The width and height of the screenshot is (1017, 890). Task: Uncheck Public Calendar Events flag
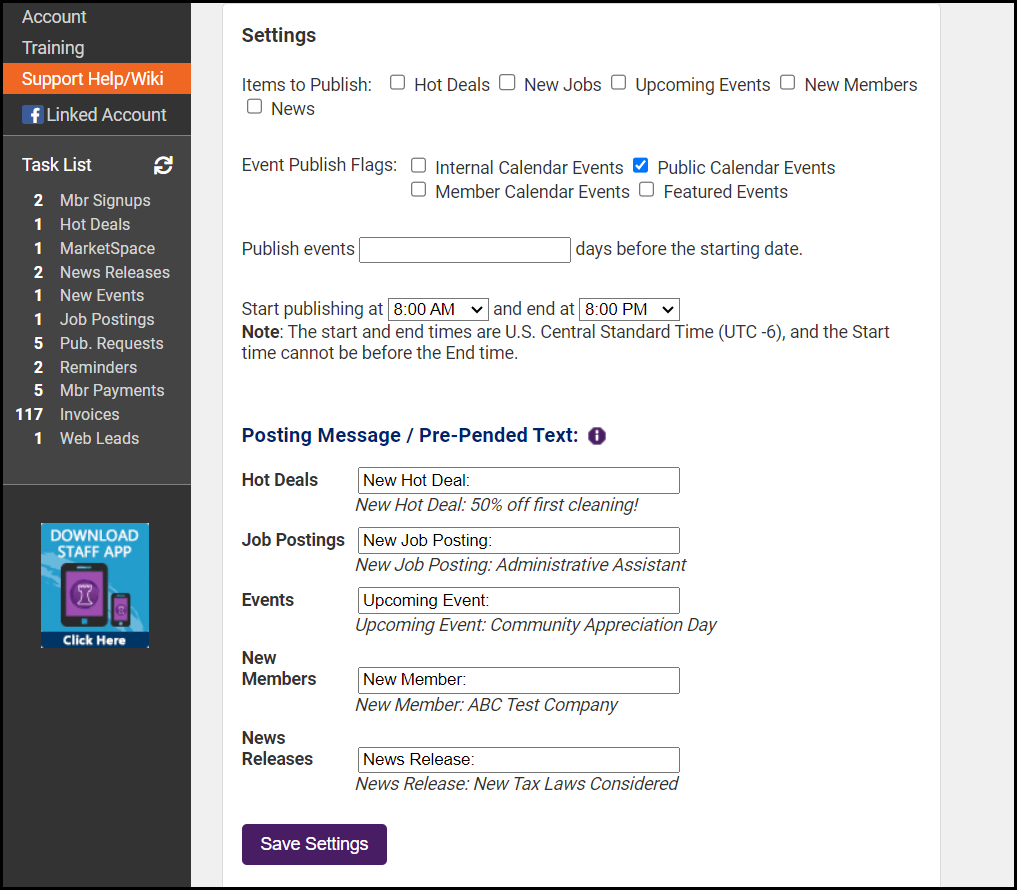click(641, 166)
